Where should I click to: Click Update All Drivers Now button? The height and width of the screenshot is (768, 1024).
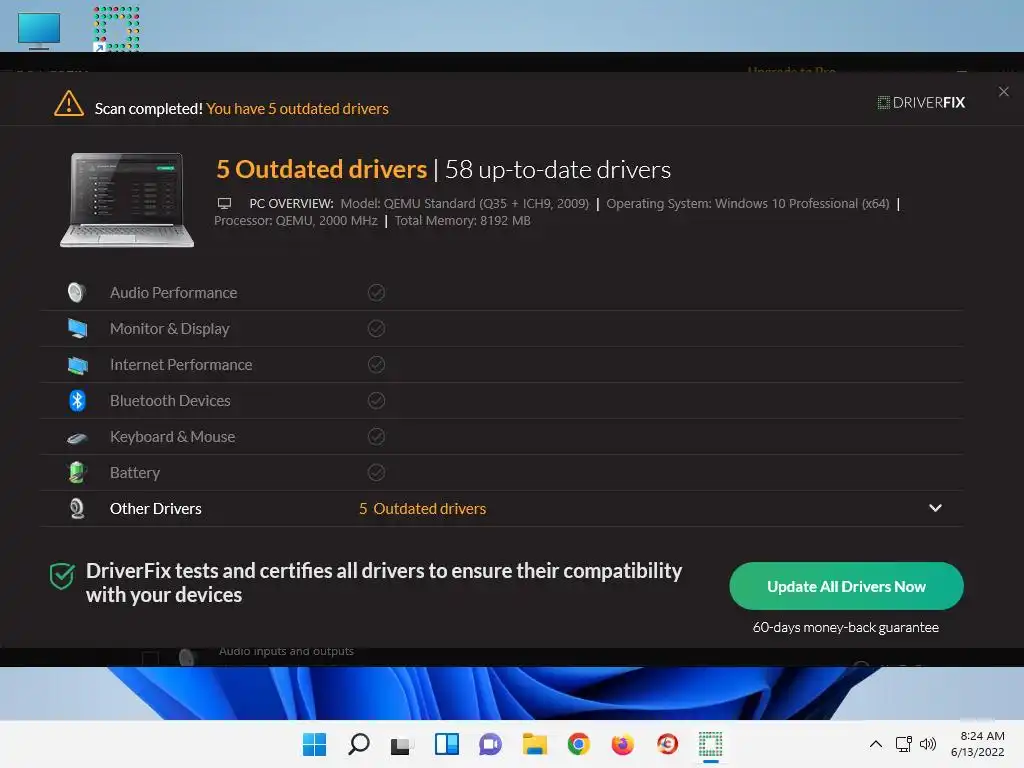pos(846,586)
